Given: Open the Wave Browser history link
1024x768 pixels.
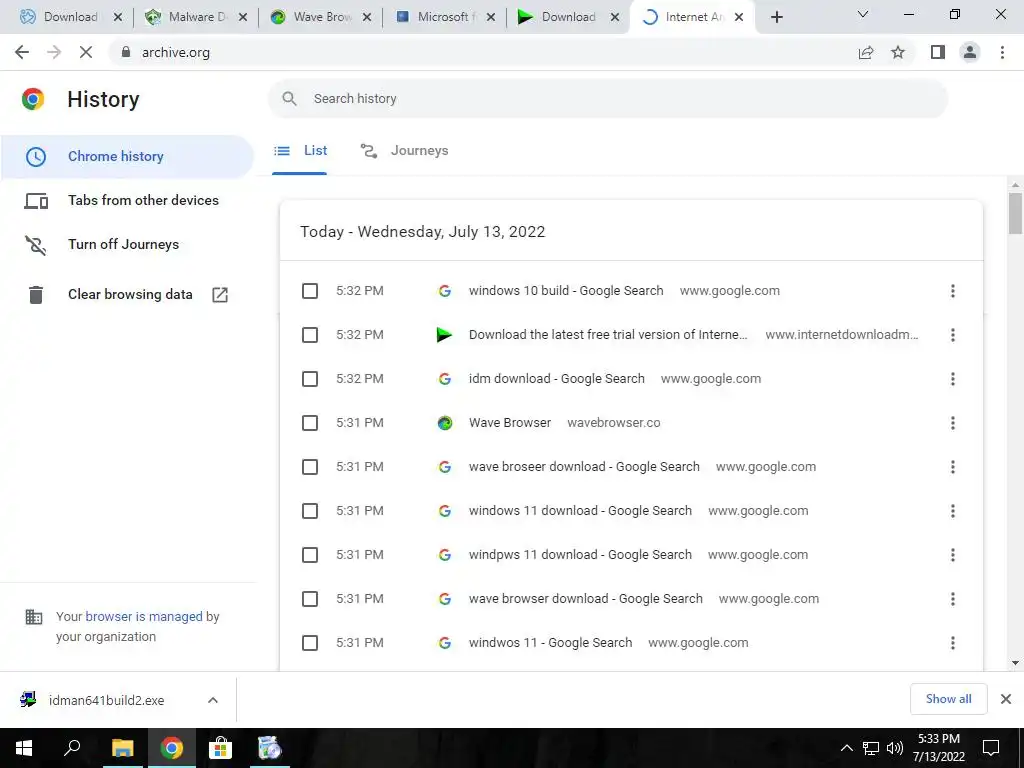Looking at the screenshot, I should click(510, 423).
